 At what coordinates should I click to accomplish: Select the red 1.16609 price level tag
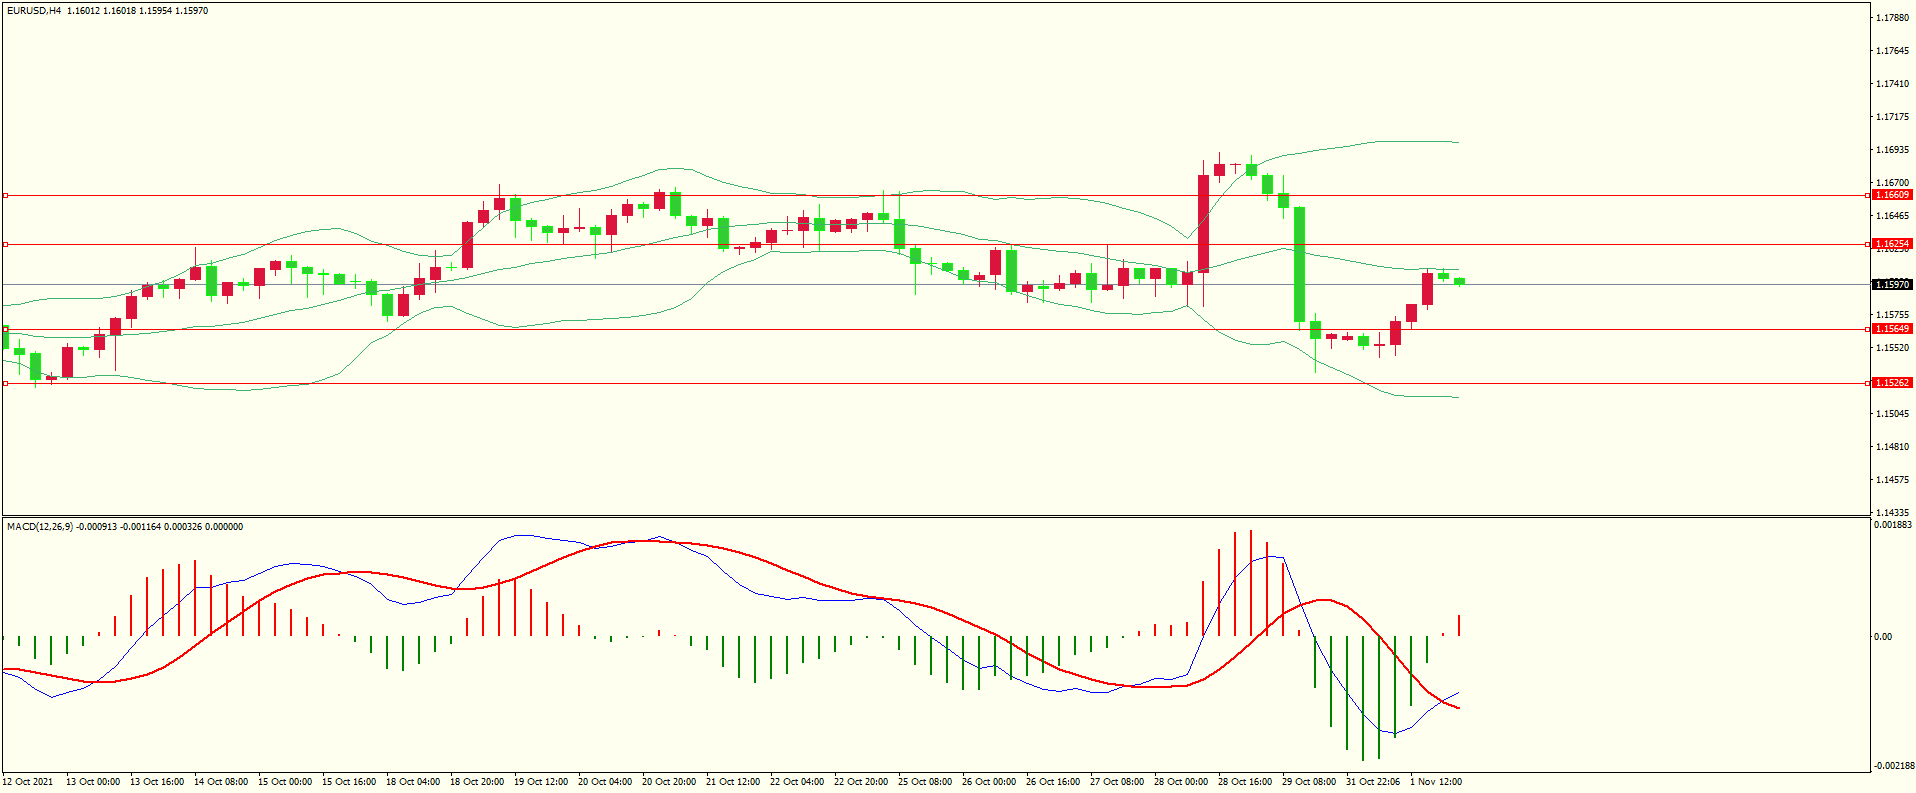(x=1892, y=195)
